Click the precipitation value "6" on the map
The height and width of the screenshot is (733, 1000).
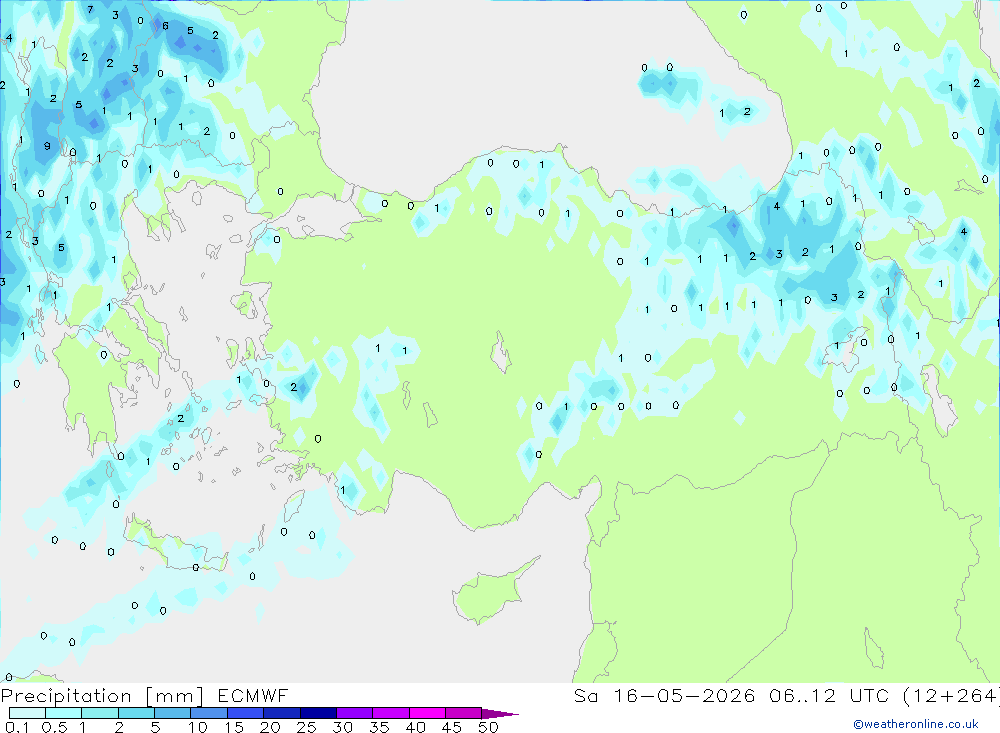pyautogui.click(x=165, y=26)
